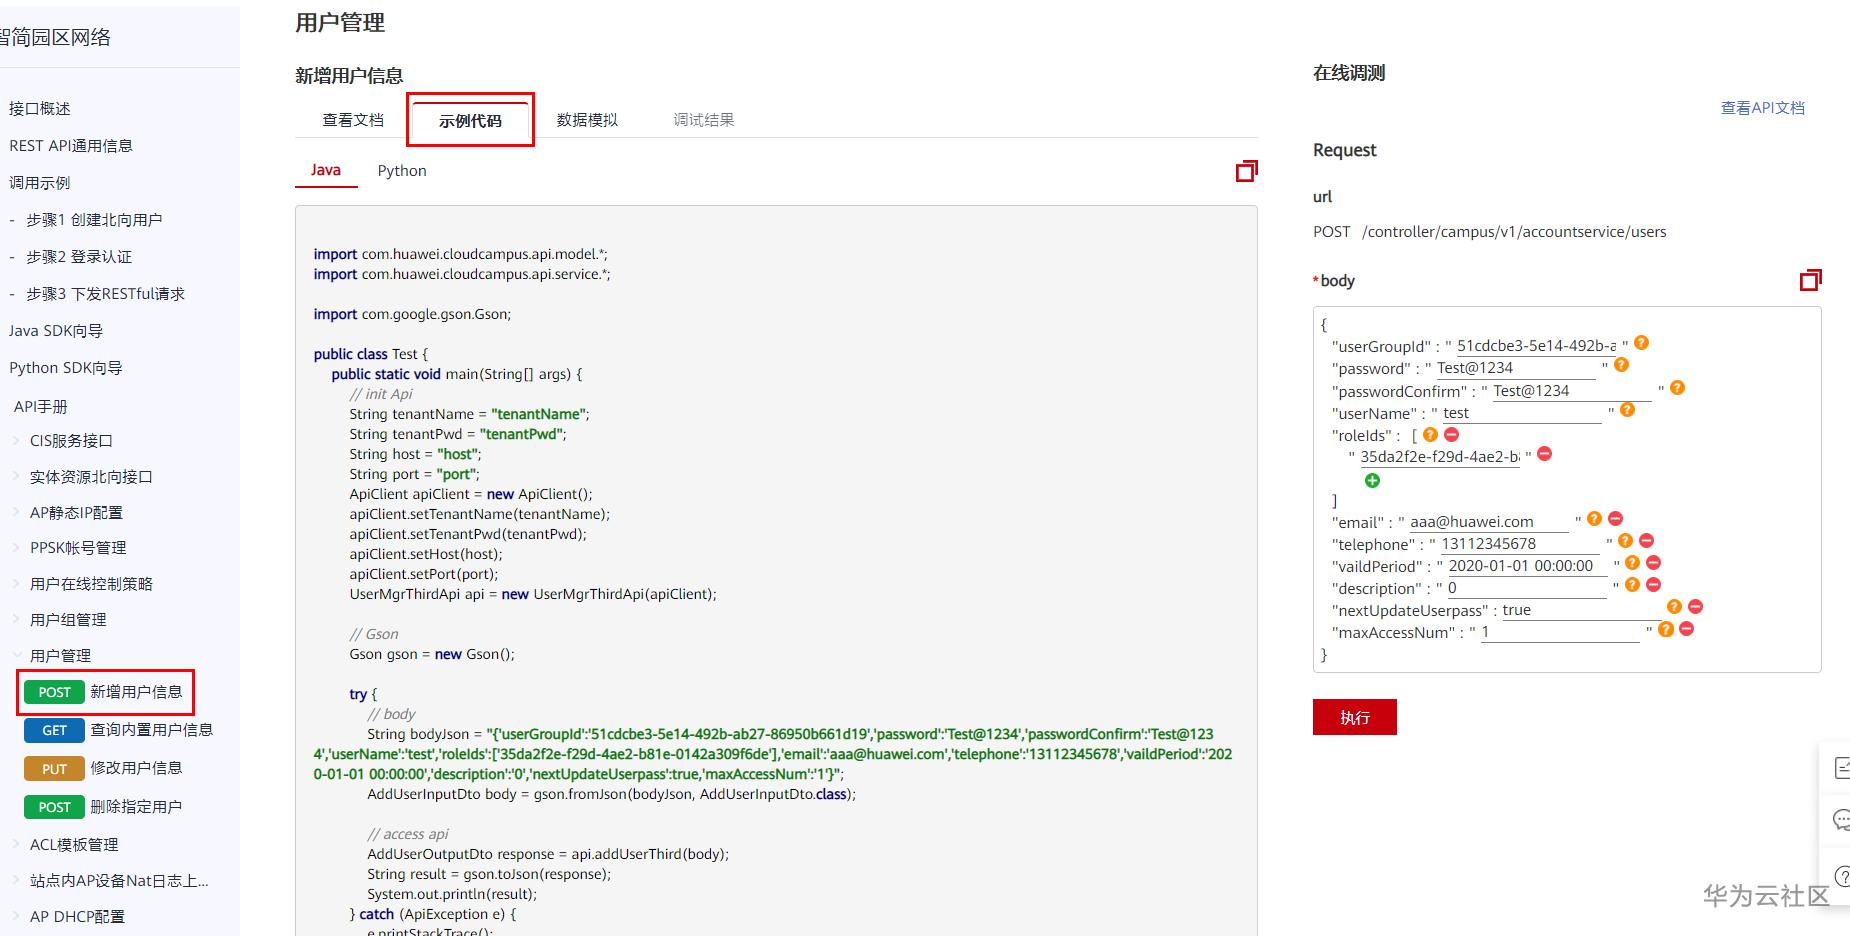The height and width of the screenshot is (936, 1850).
Task: Remove the telephone parameter
Action: [1646, 541]
